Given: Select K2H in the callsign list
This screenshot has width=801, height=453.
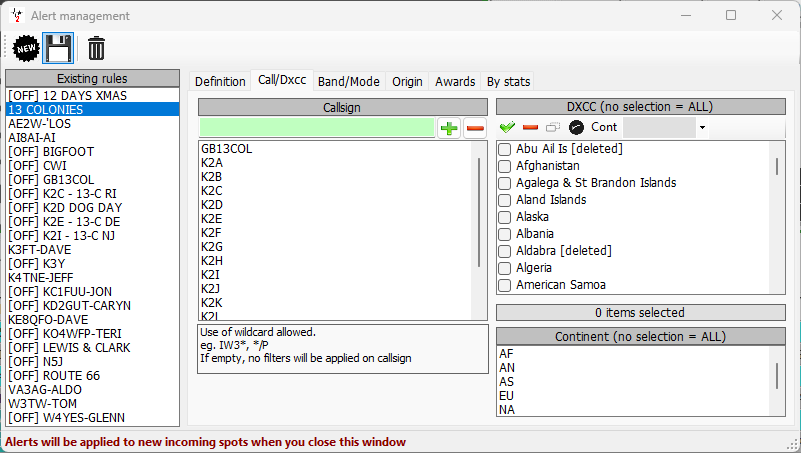Looking at the screenshot, I should [x=335, y=261].
